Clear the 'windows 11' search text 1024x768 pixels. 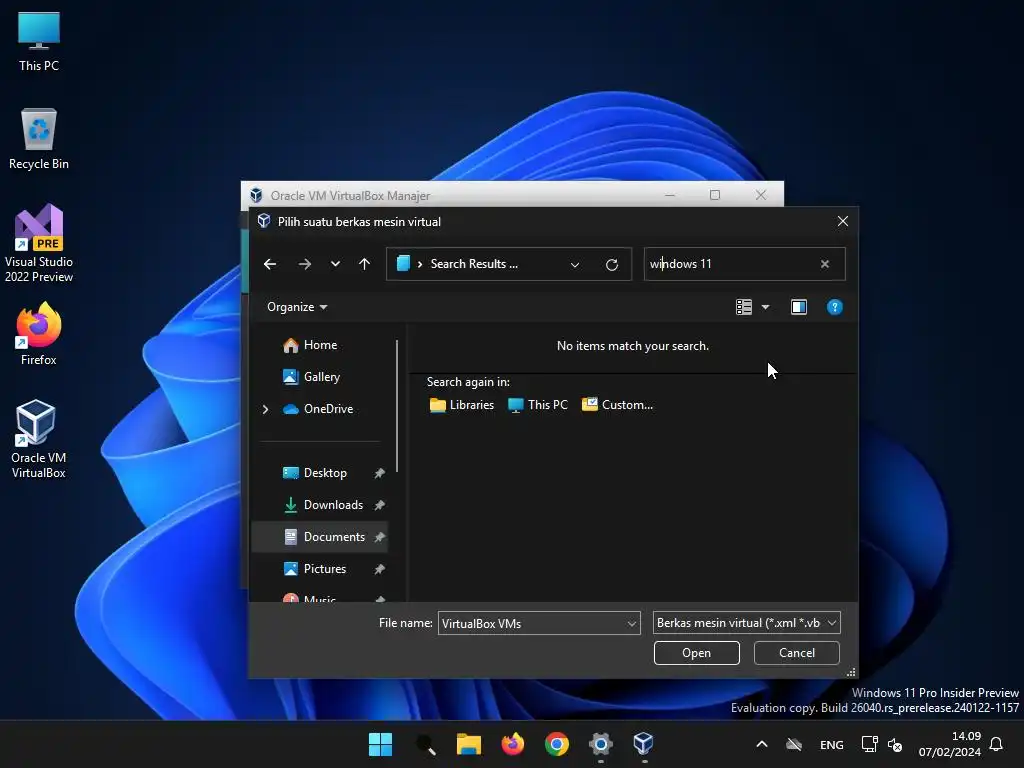pos(825,264)
